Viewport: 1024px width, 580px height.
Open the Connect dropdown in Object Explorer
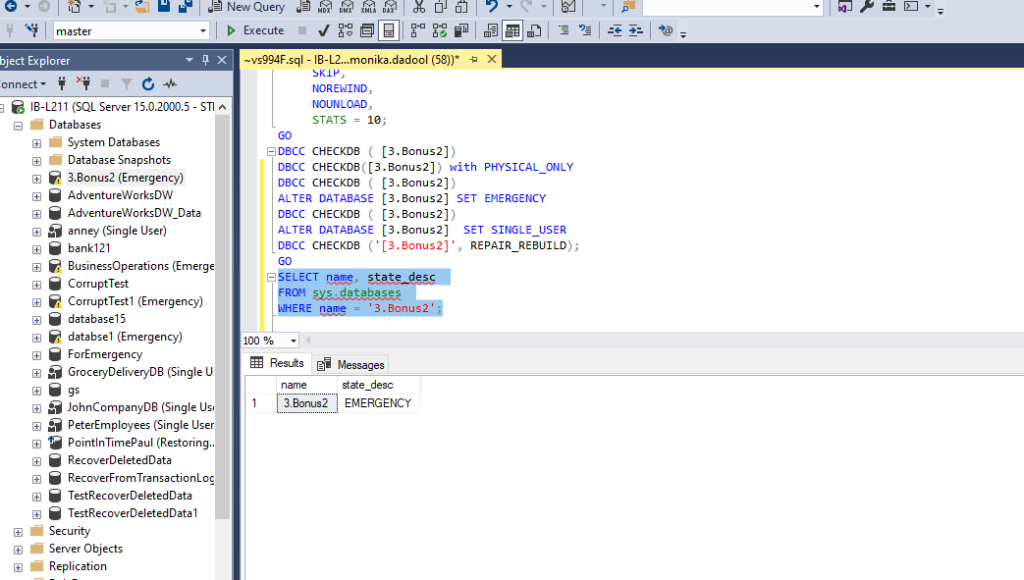25,84
